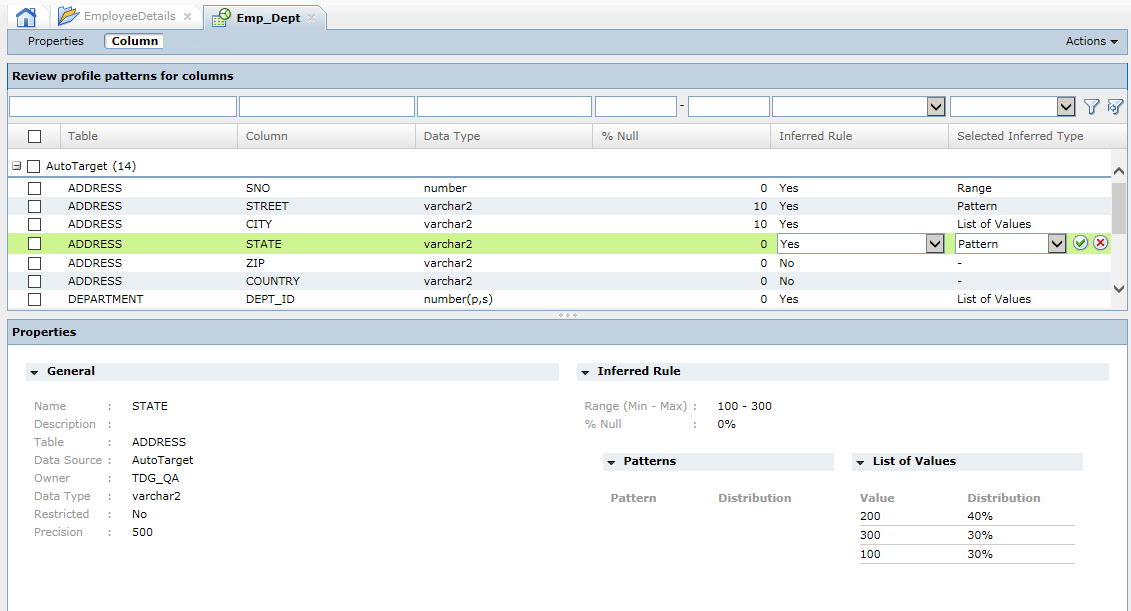This screenshot has width=1131, height=611.
Task: Select the CITY column row
Action: pyautogui.click(x=559, y=224)
